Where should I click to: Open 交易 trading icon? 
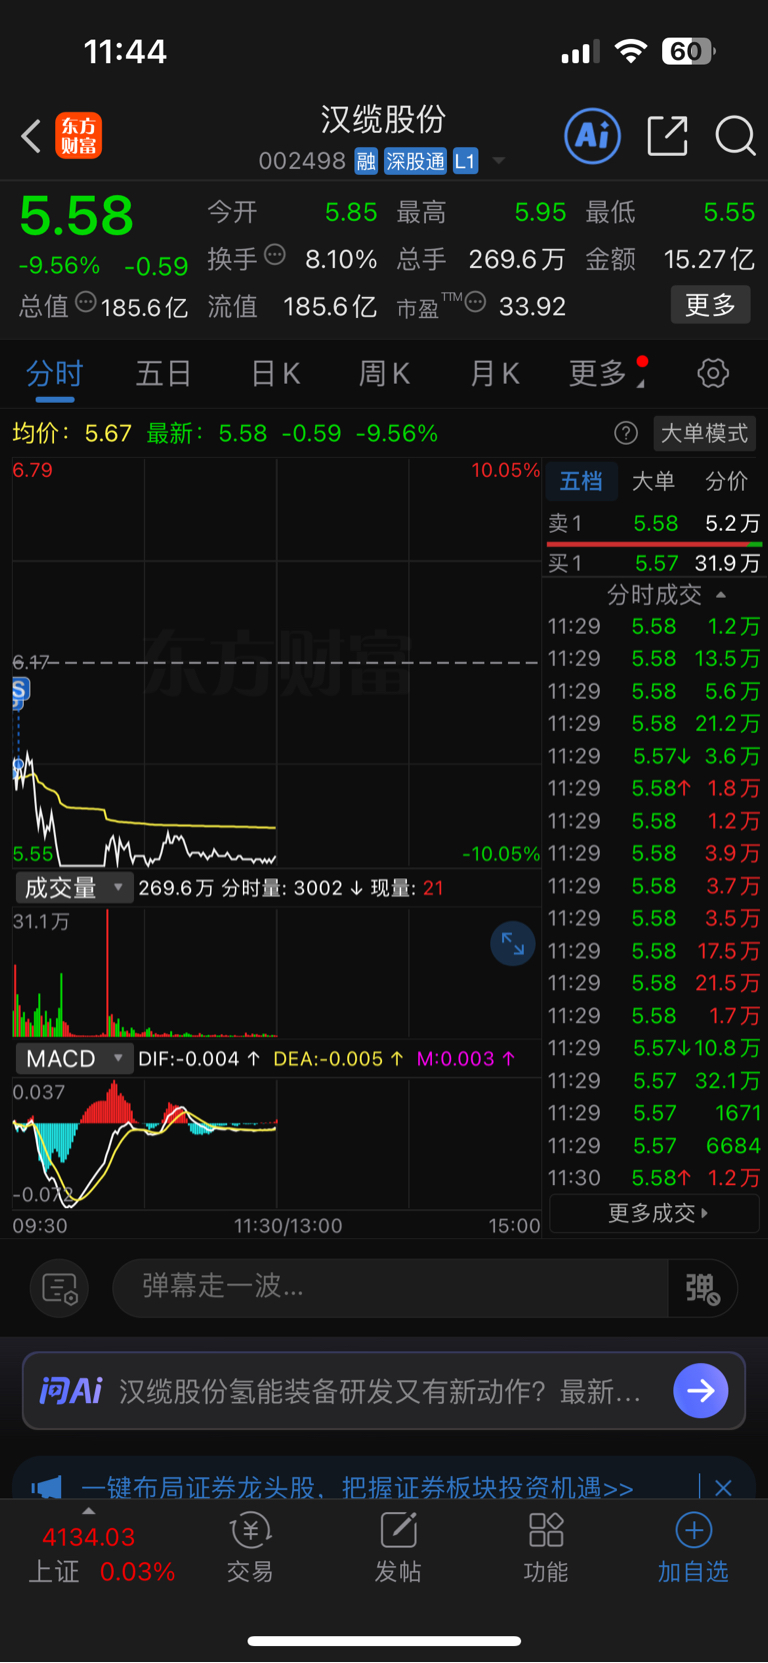[250, 1548]
